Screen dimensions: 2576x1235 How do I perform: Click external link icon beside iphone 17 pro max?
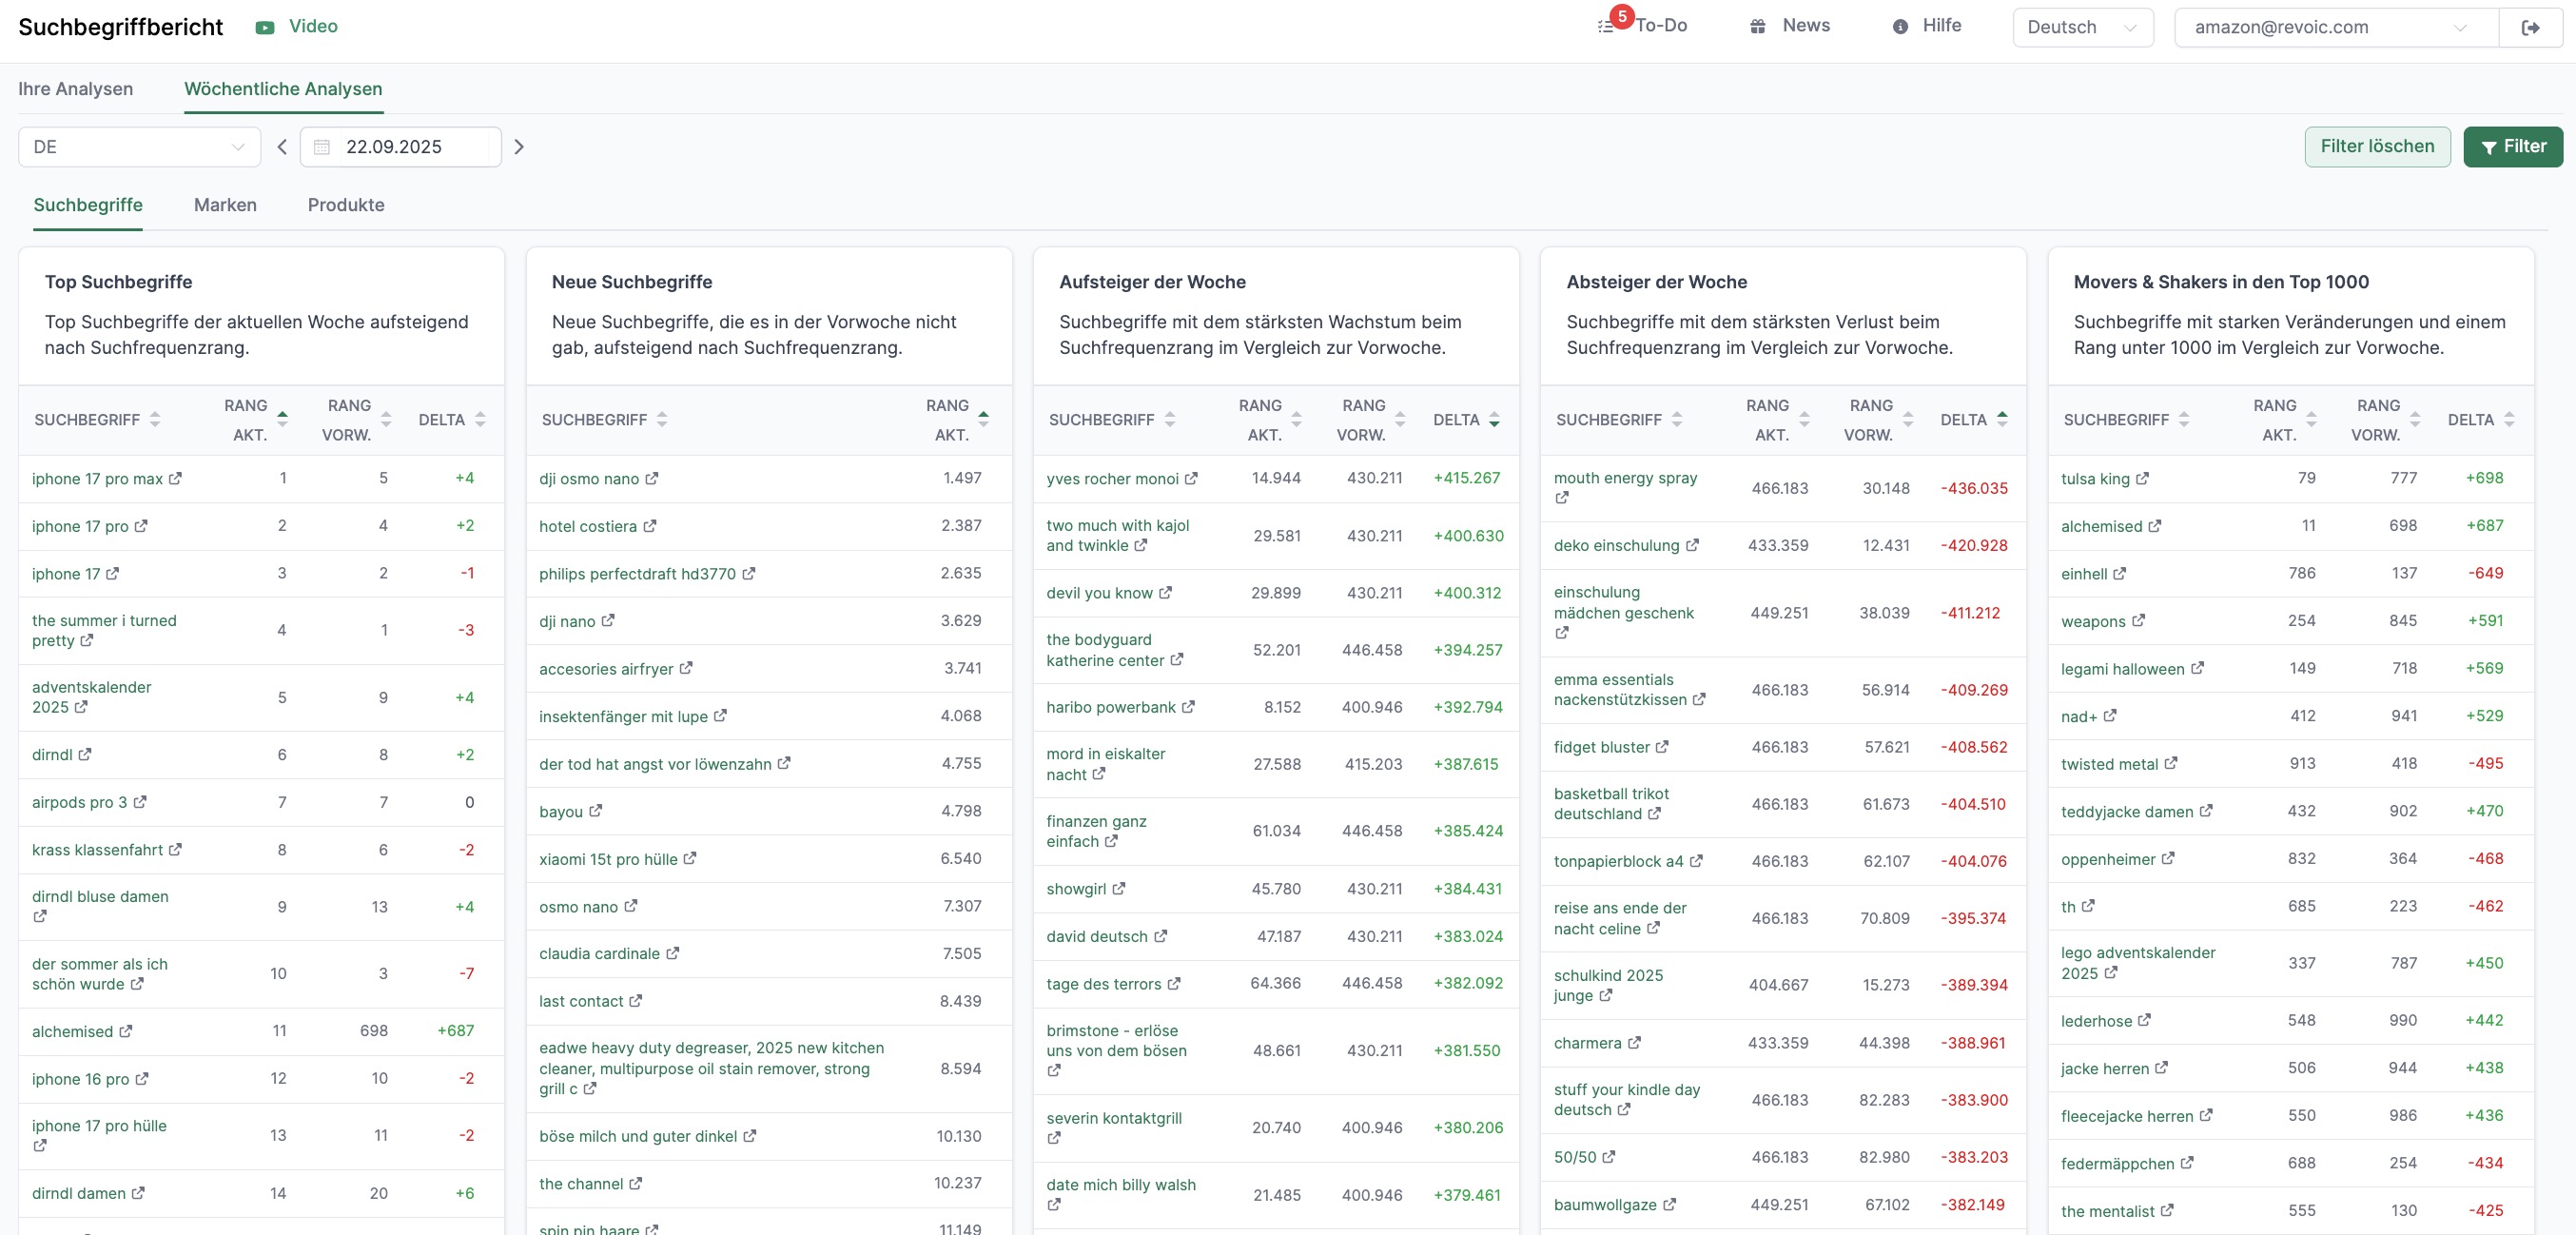175,479
